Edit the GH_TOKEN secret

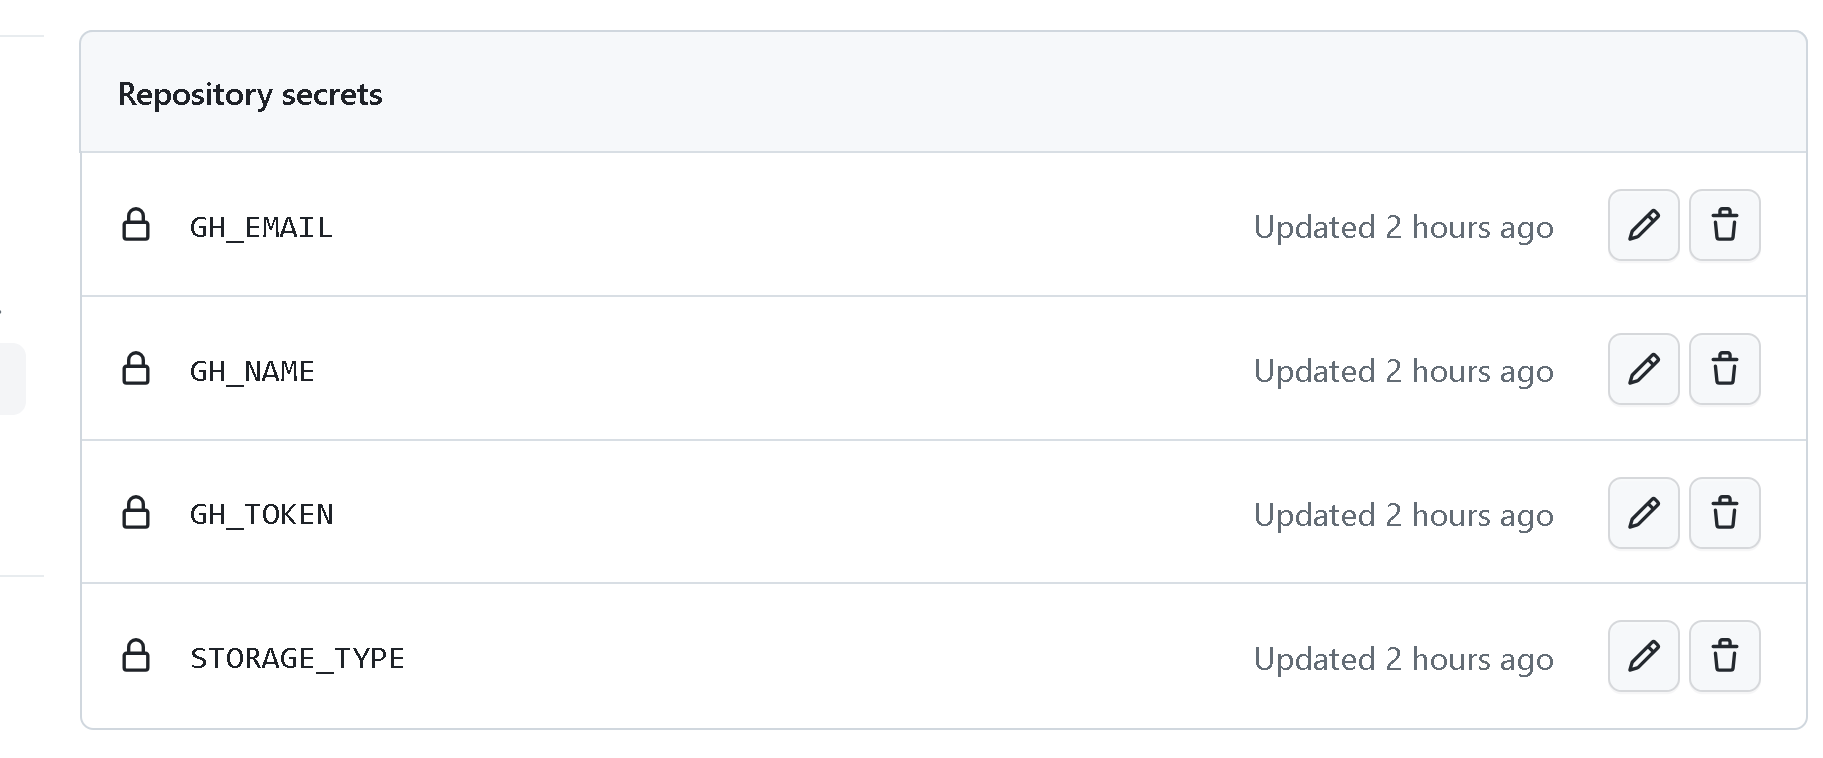point(1643,513)
